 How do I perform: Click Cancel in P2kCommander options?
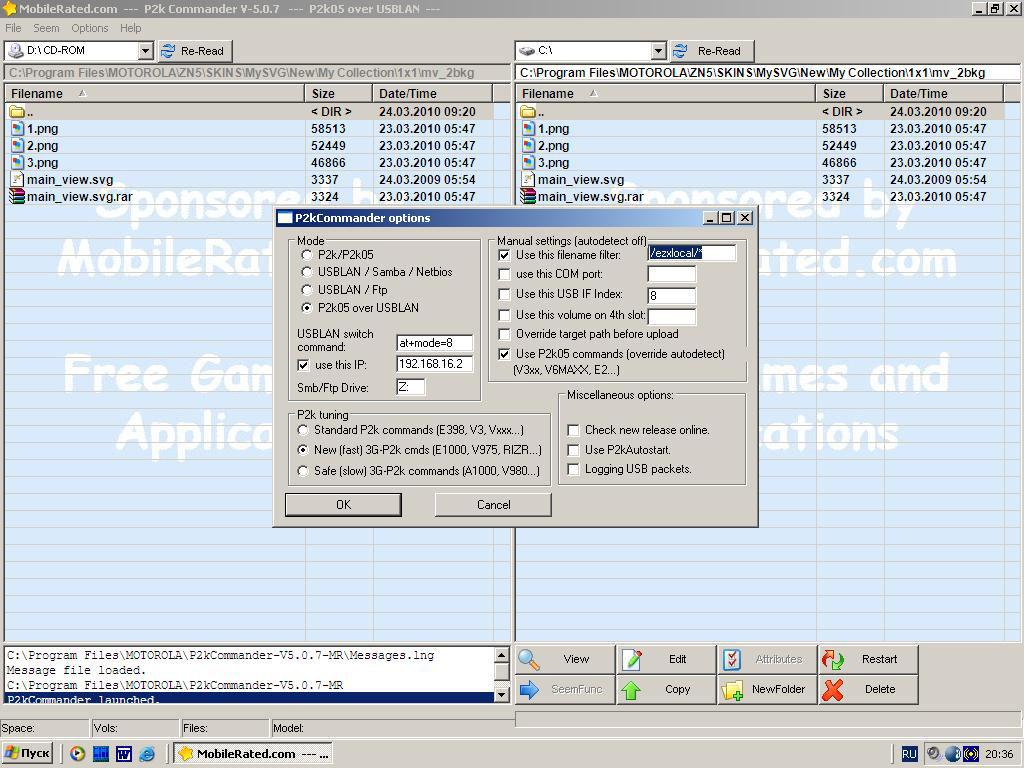(493, 505)
